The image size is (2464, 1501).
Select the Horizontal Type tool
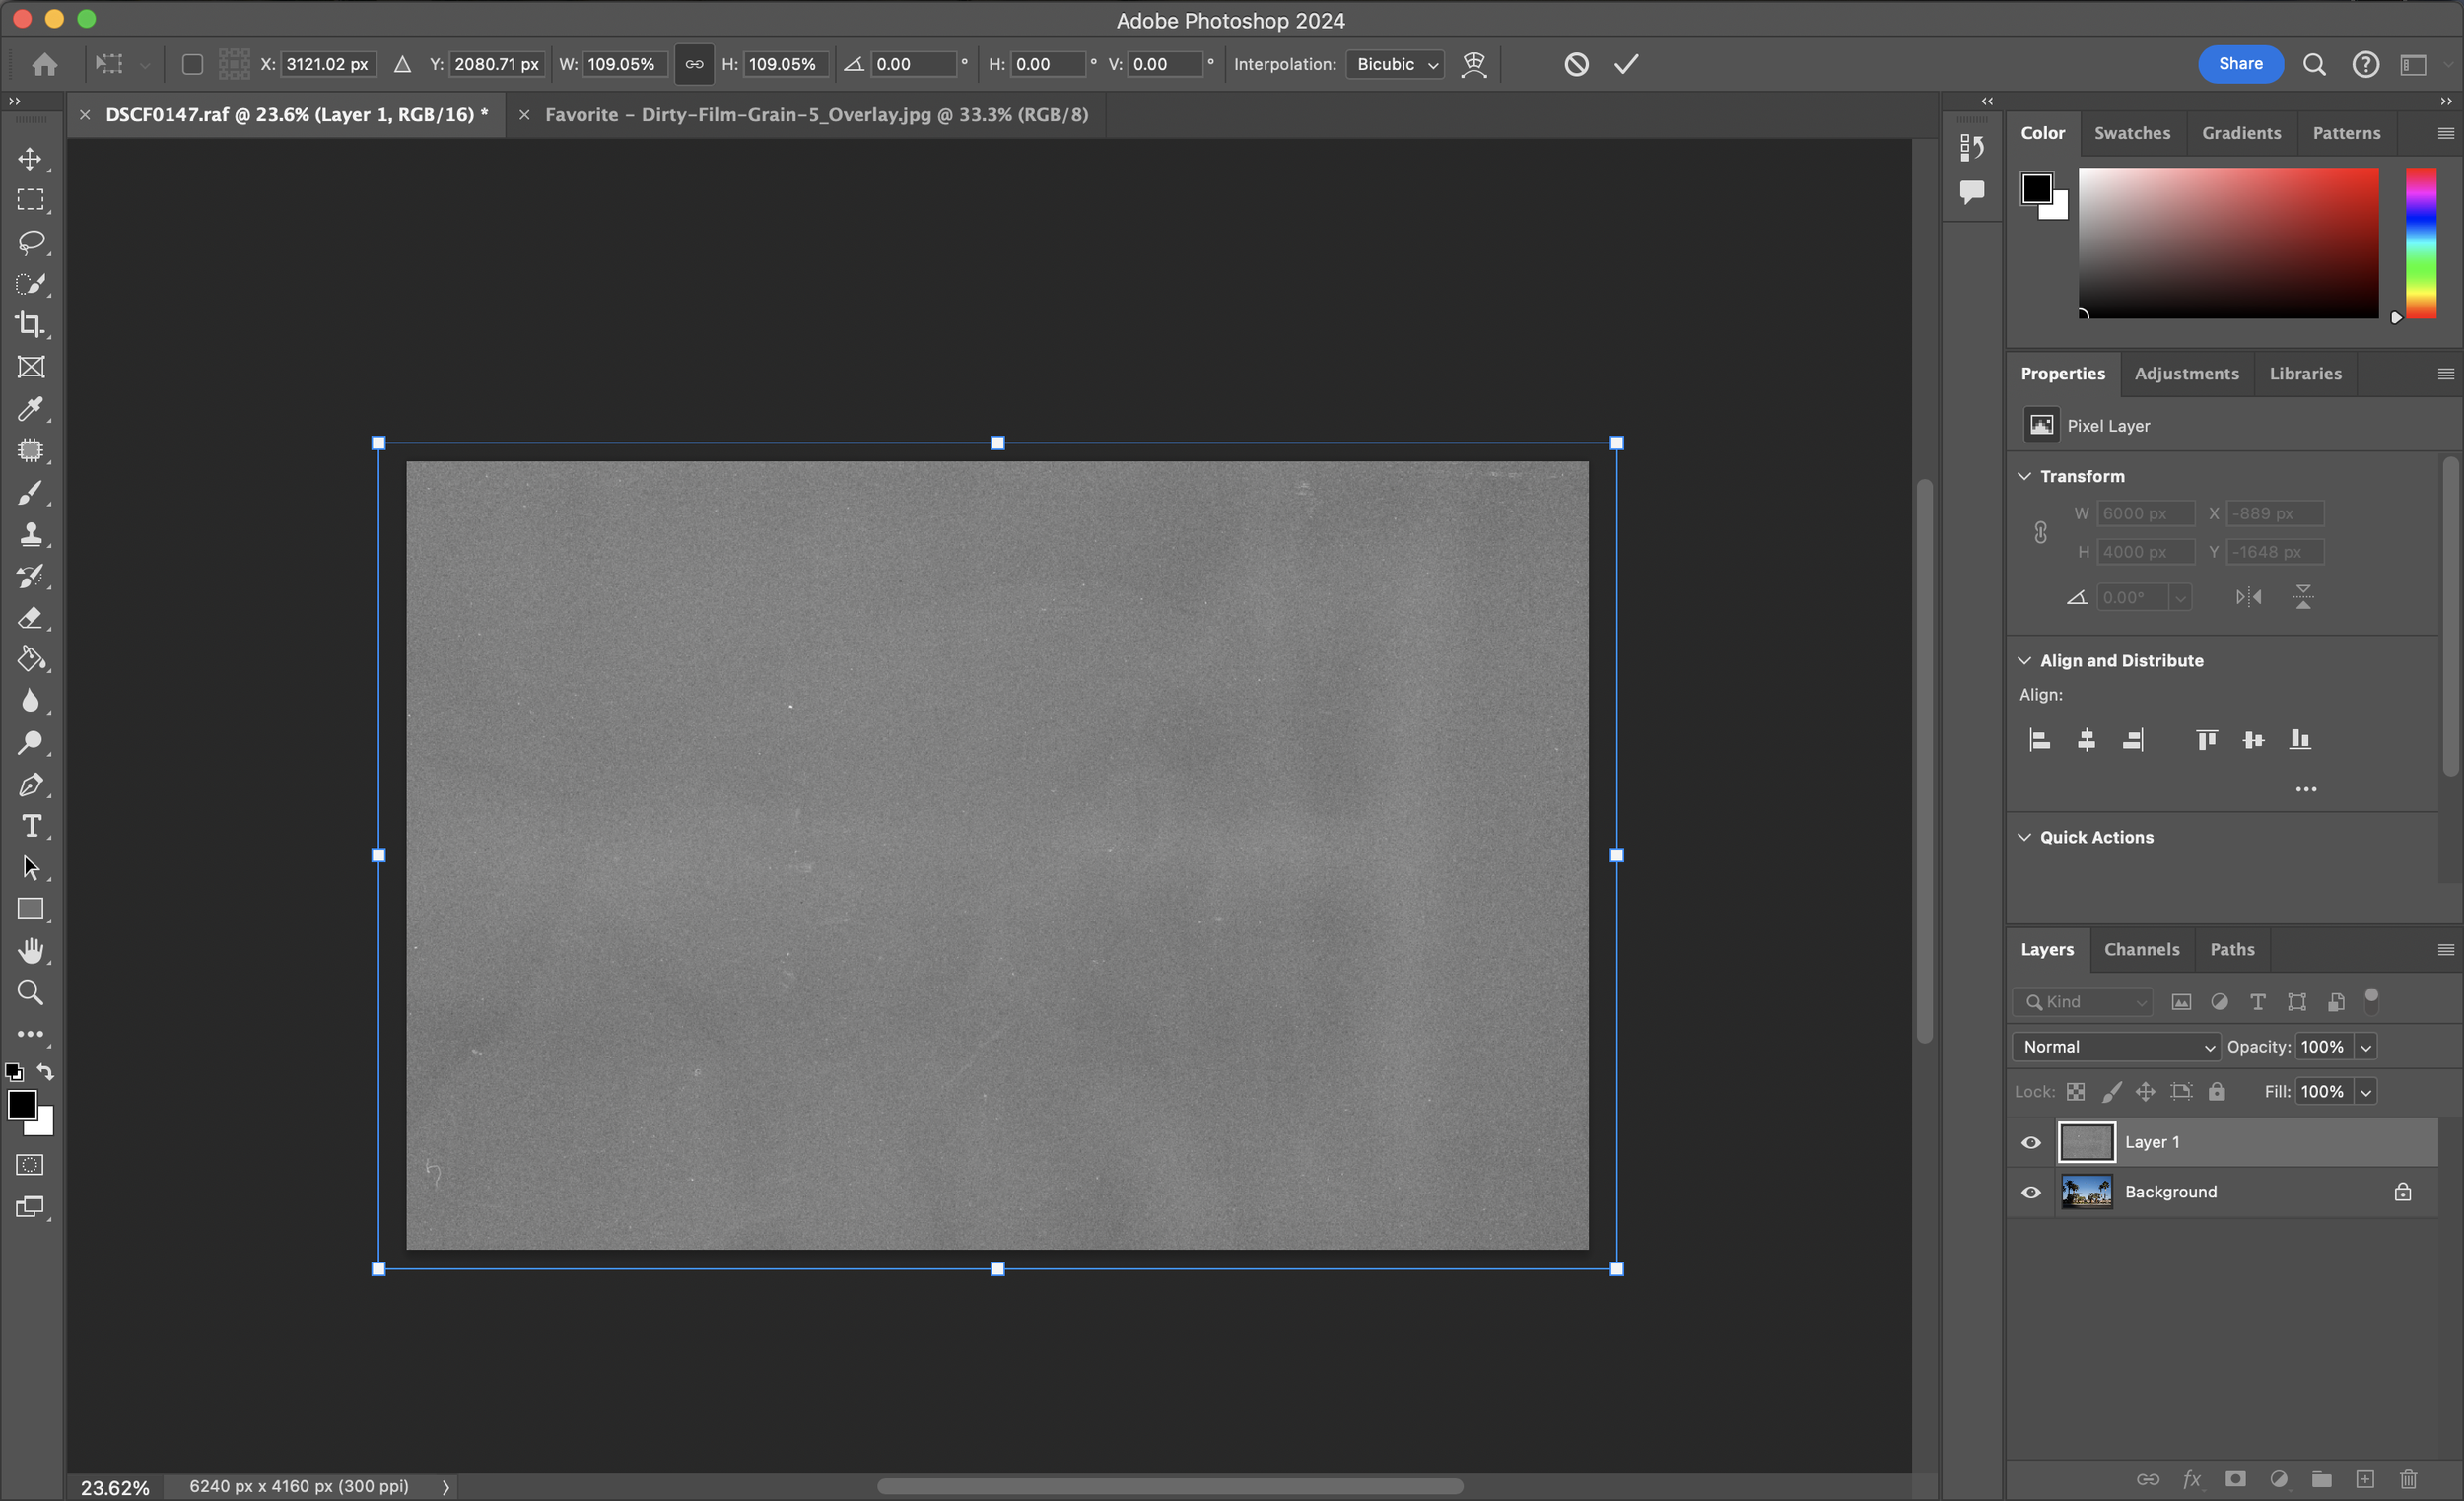[x=30, y=826]
